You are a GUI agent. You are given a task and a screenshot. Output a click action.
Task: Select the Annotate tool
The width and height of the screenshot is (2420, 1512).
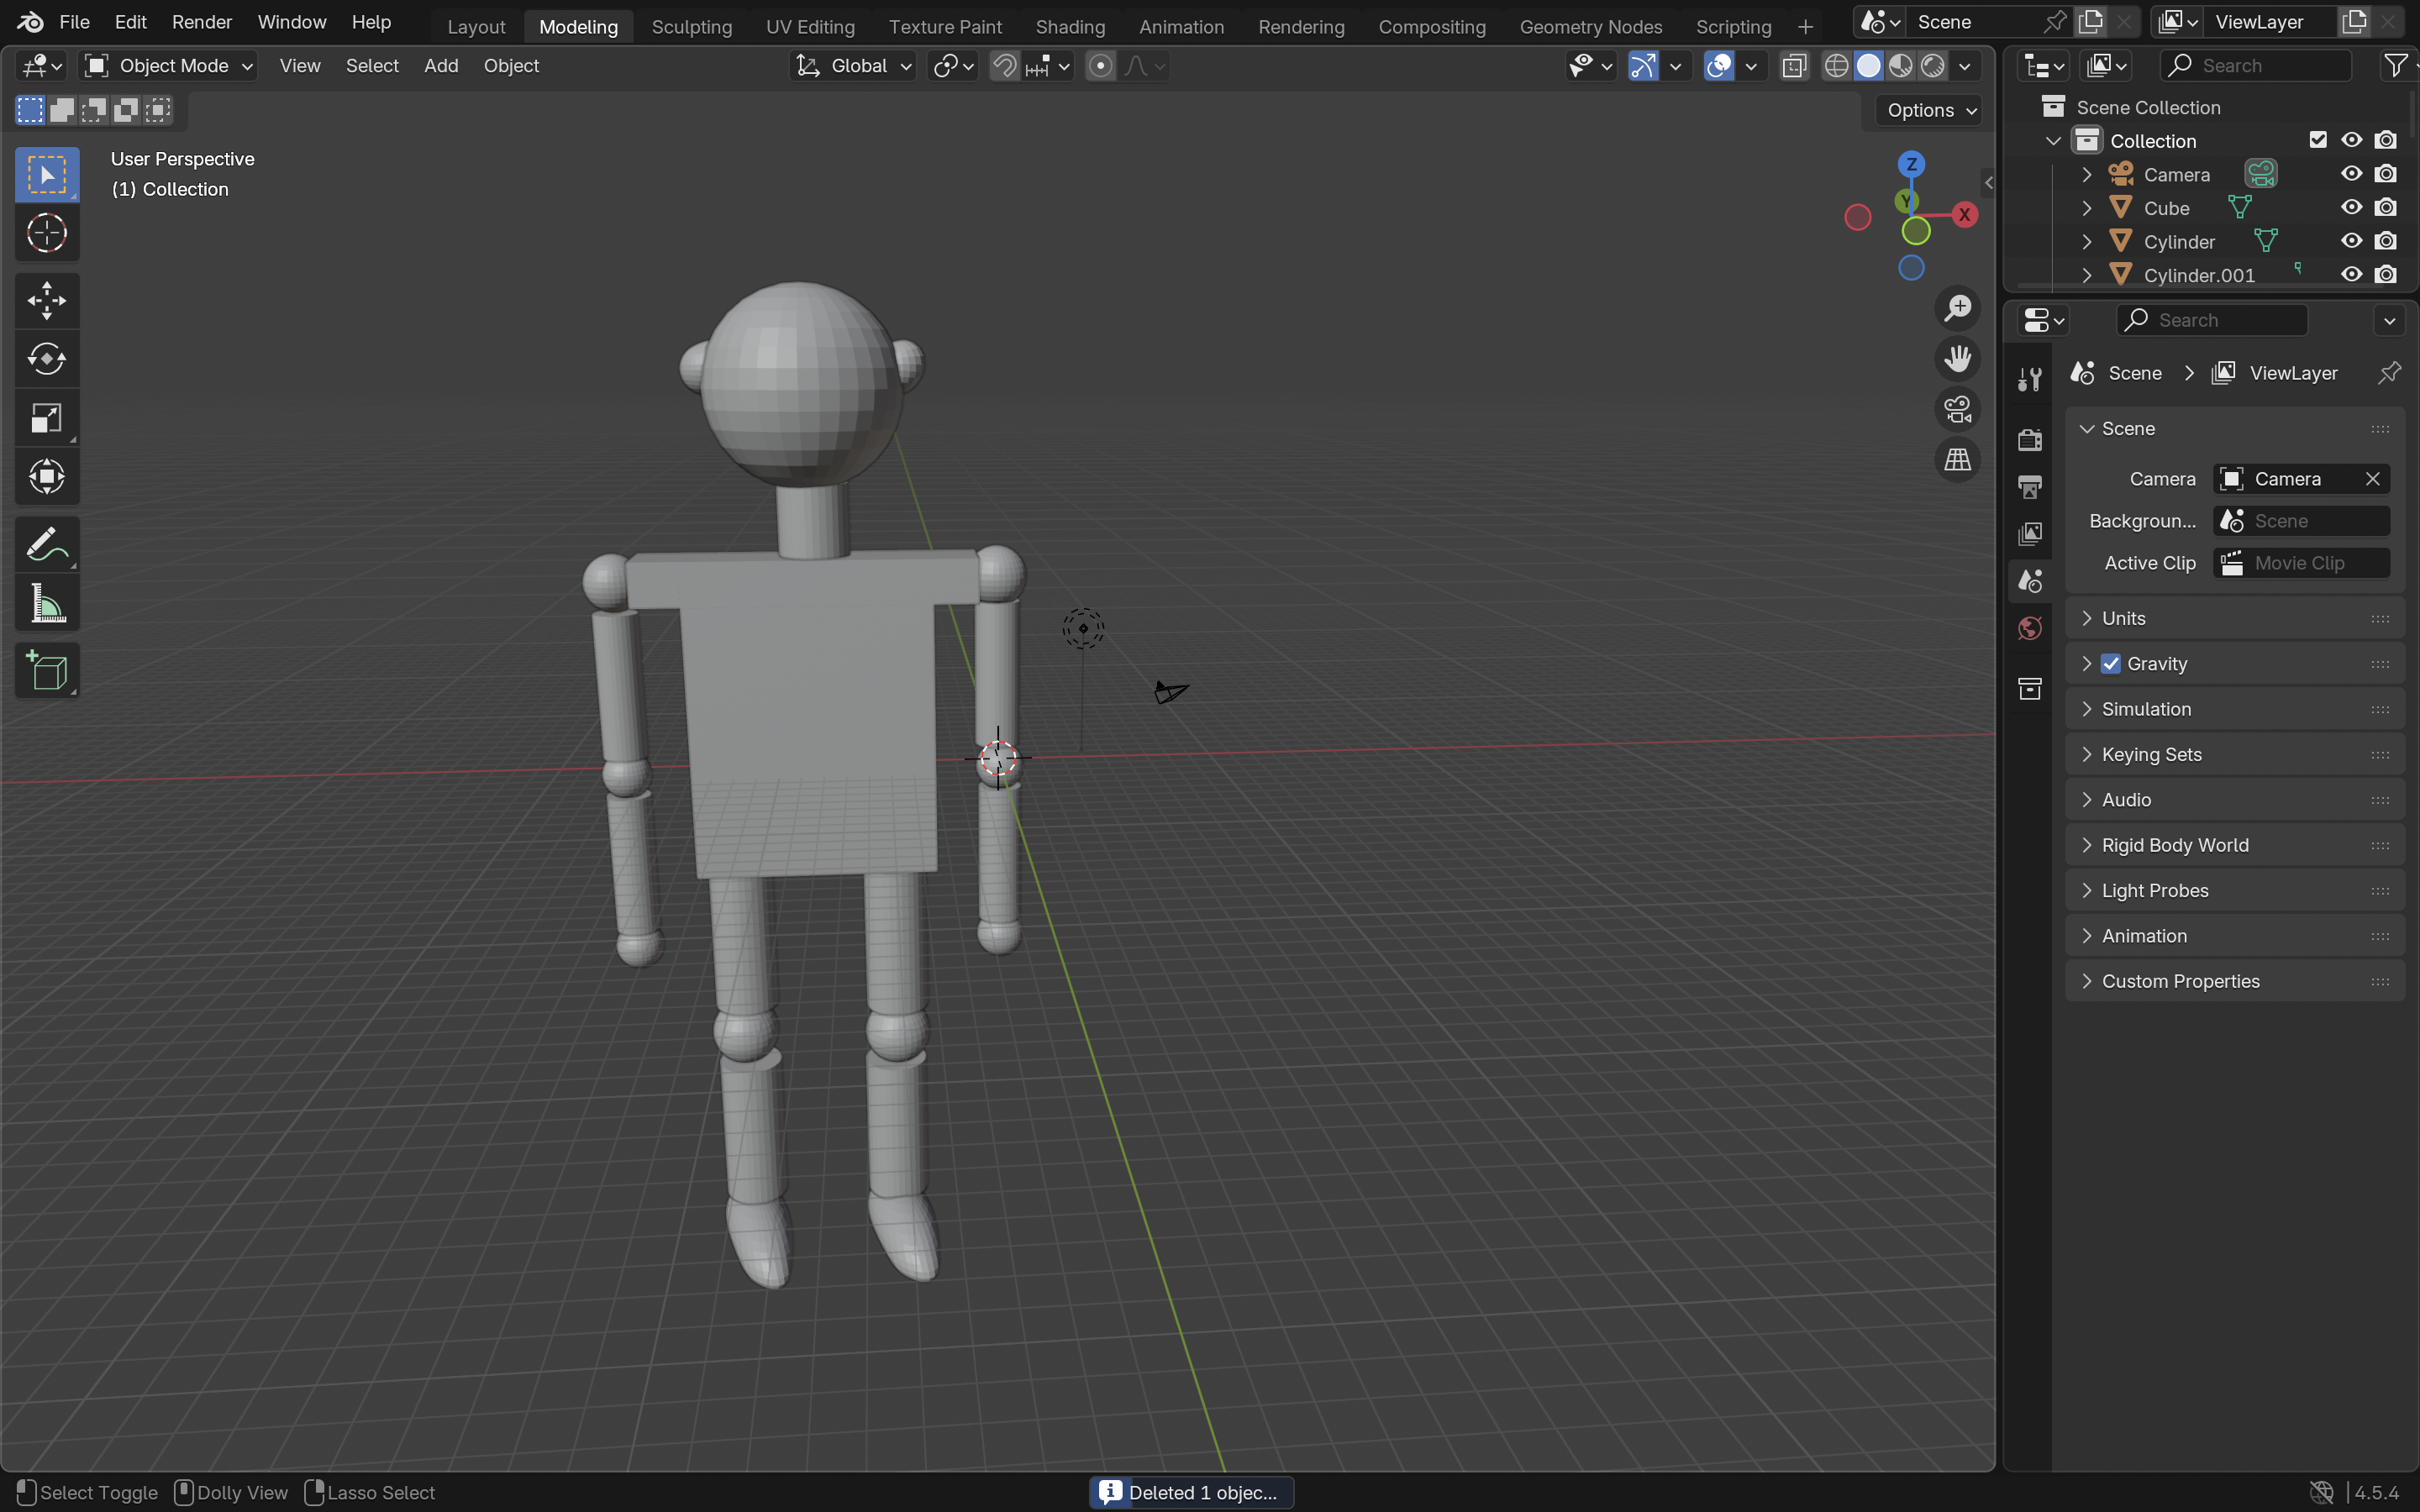pos(46,545)
